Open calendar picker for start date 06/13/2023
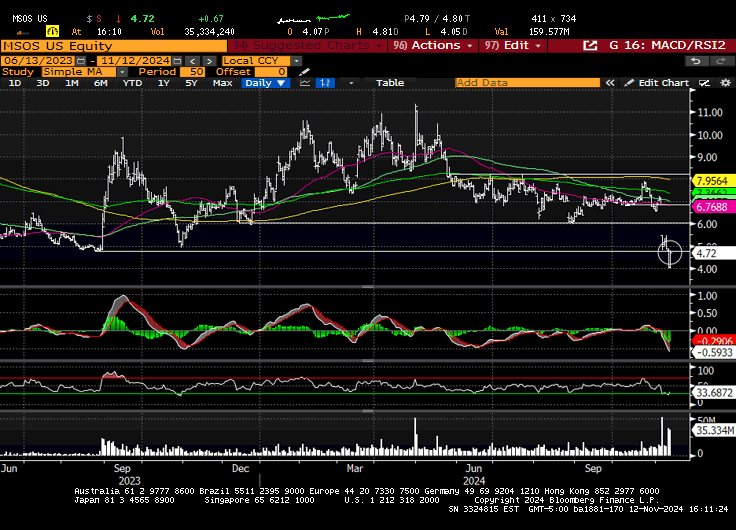The image size is (736, 530). pyautogui.click(x=81, y=61)
